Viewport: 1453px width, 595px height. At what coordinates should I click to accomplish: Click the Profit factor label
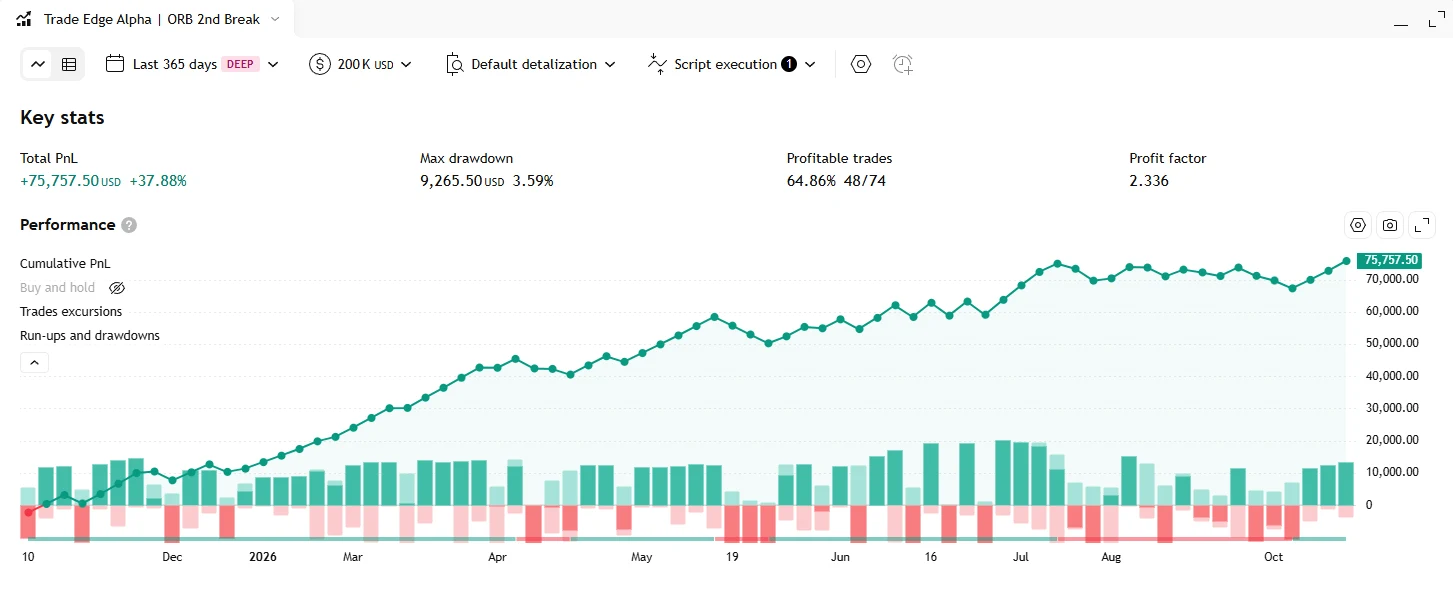point(1168,158)
